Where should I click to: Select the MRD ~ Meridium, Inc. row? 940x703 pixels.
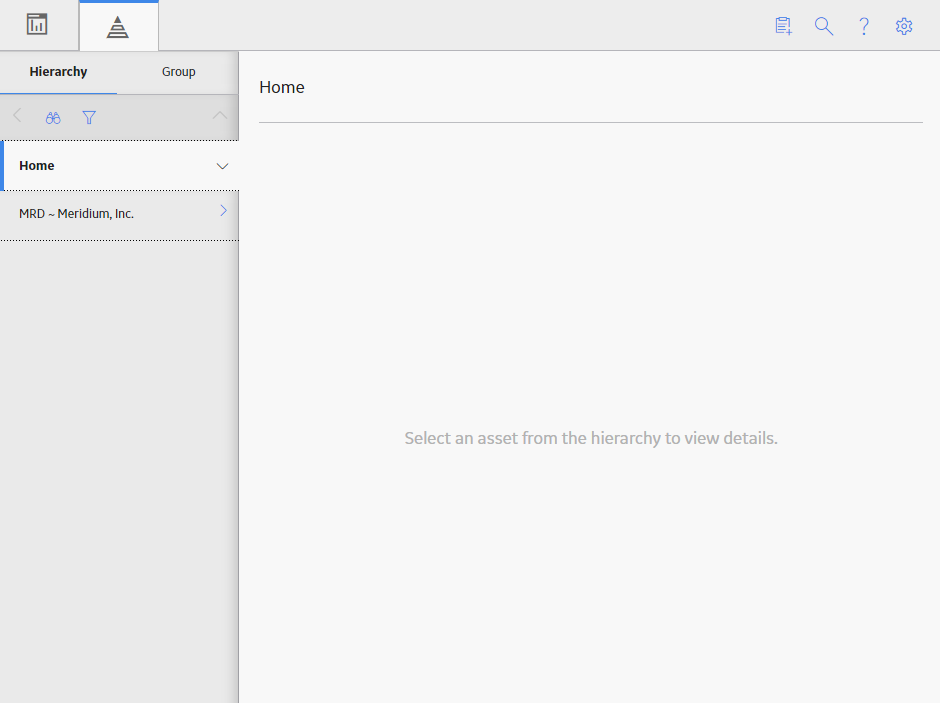[120, 216]
